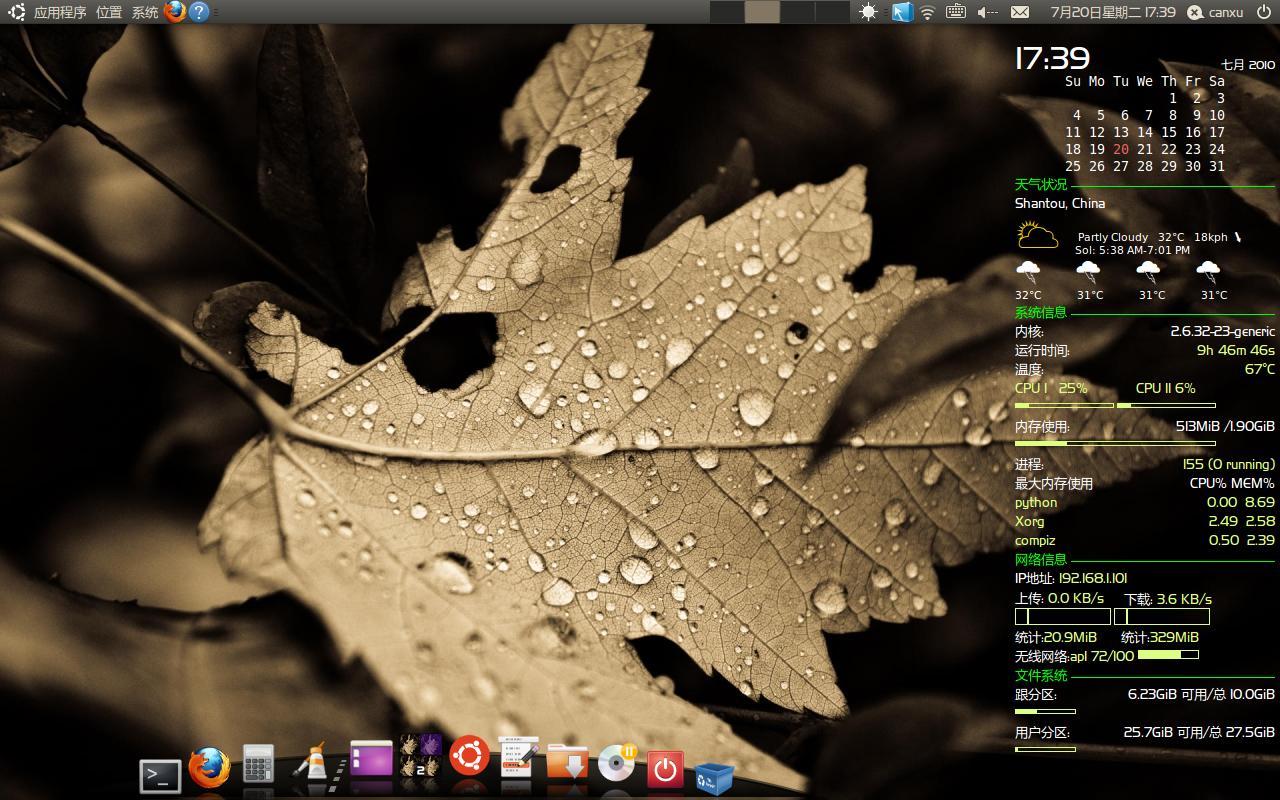The image size is (1280, 800).
Task: Click the panel clock 7月20日星期二 17:39
Action: pos(1113,12)
